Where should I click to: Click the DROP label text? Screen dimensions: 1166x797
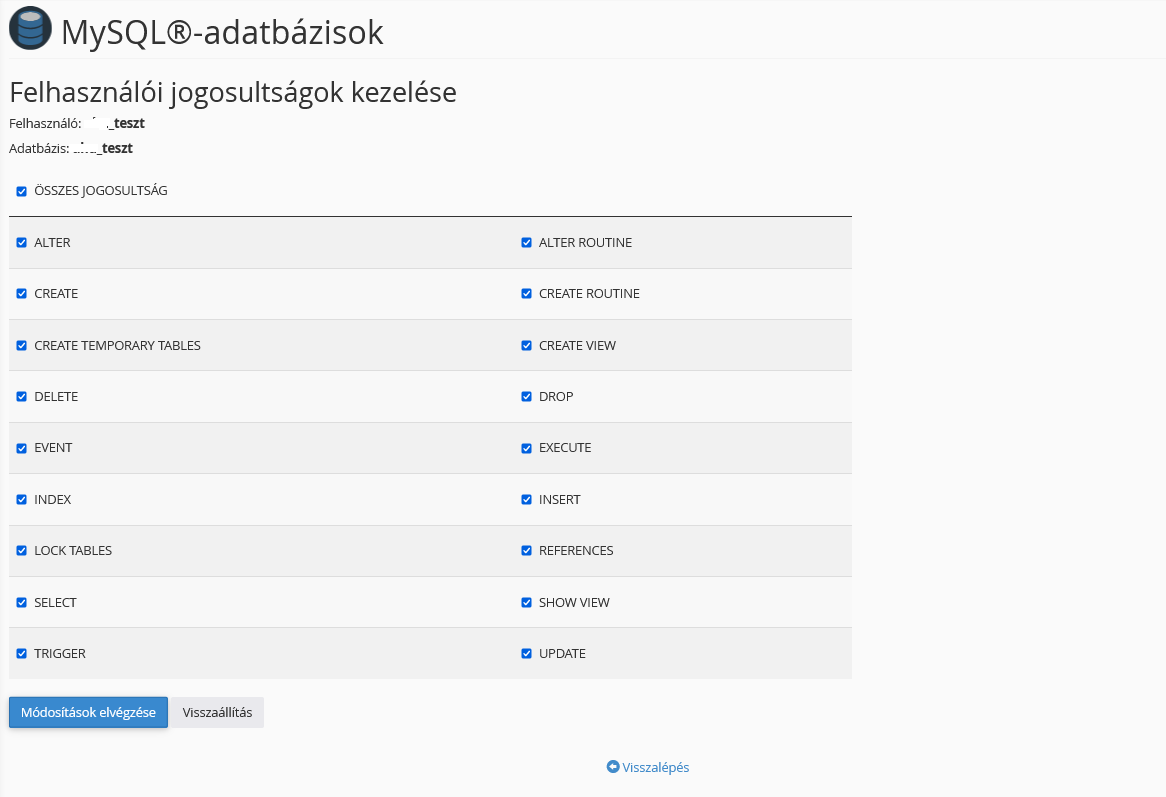[556, 396]
